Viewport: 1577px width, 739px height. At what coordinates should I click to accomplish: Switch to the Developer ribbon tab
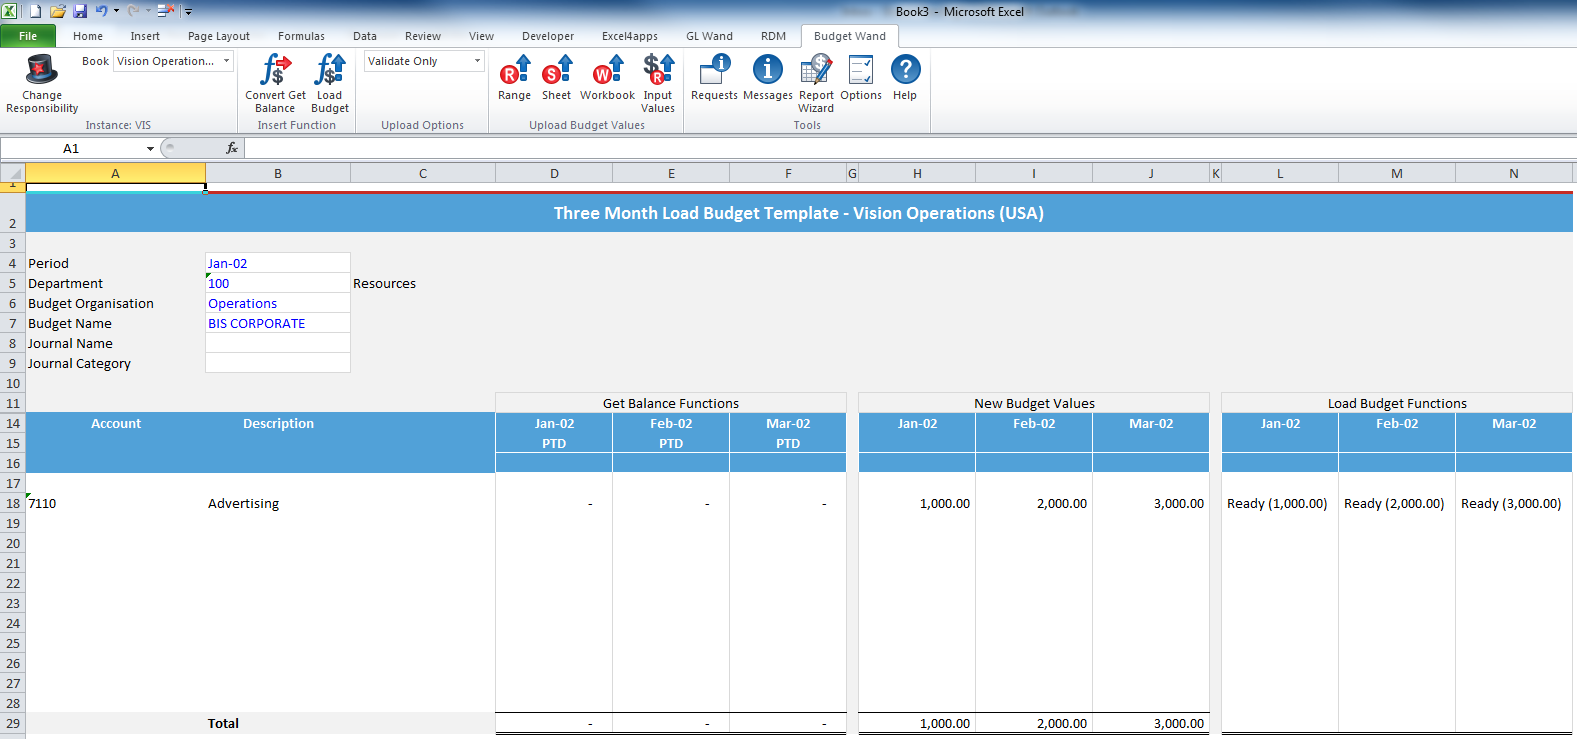coord(548,36)
